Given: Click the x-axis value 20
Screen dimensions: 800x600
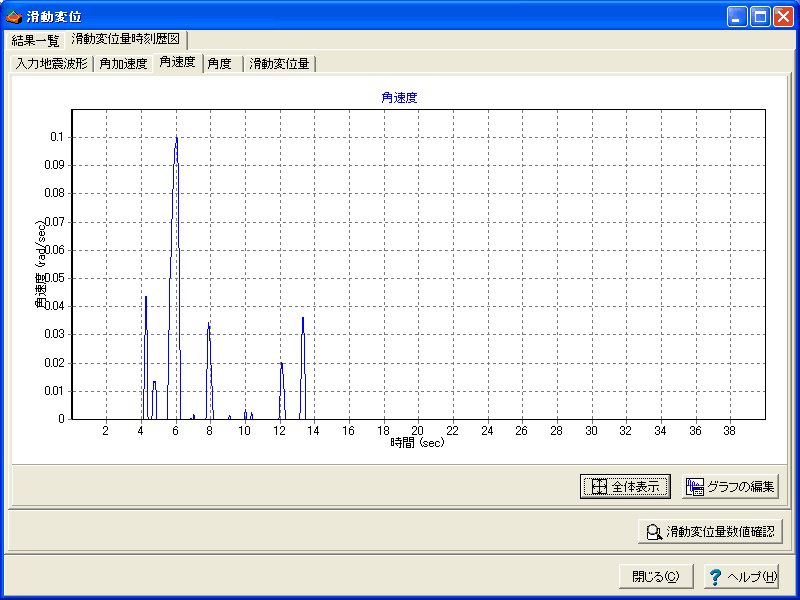Looking at the screenshot, I should (418, 431).
